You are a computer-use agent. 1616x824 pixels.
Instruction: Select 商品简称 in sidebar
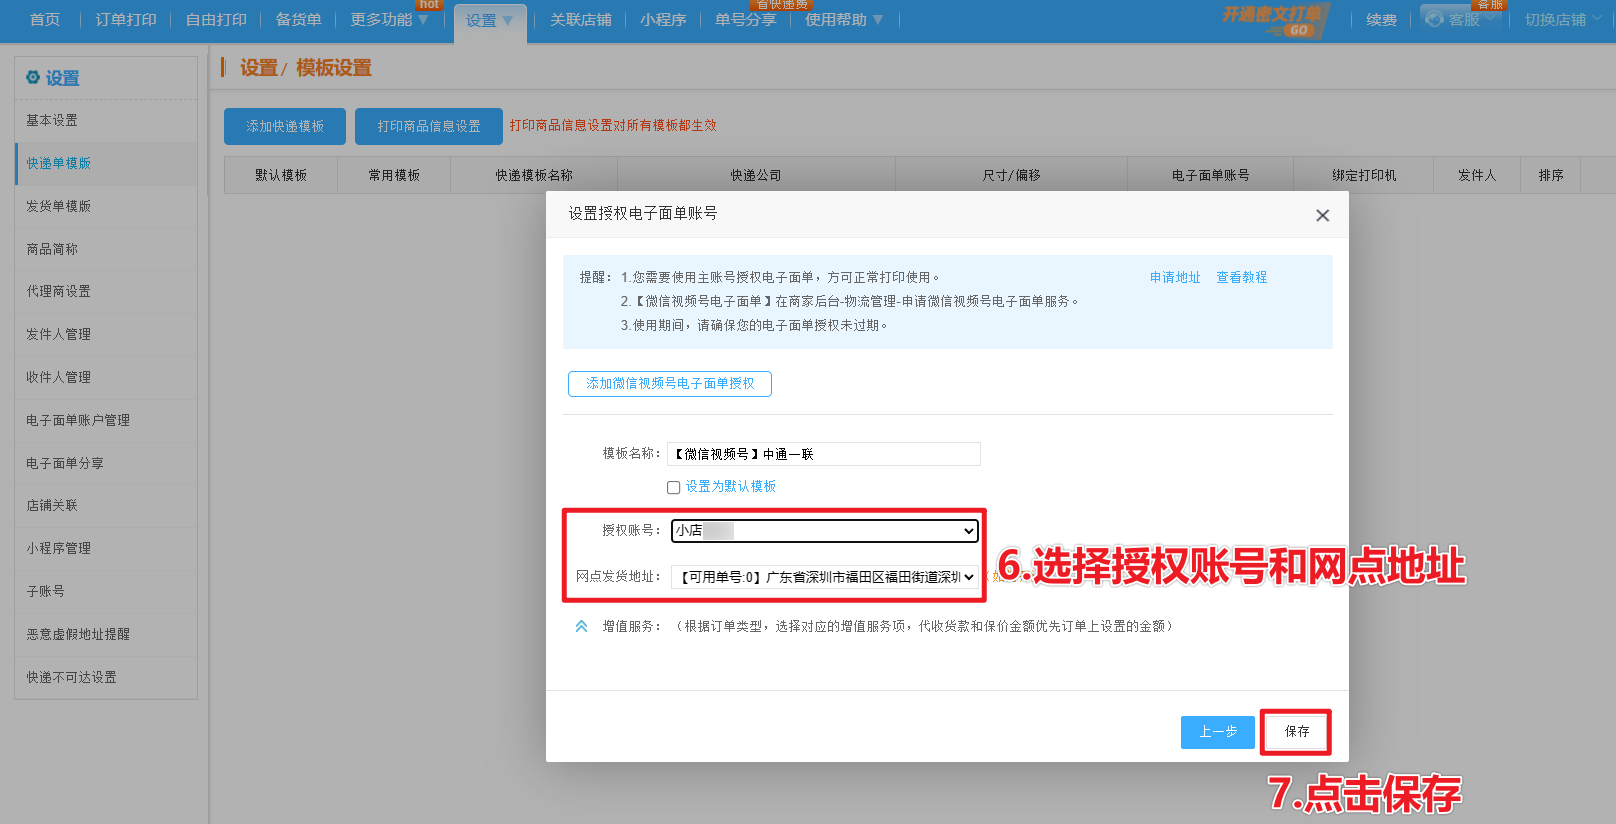[x=106, y=249]
